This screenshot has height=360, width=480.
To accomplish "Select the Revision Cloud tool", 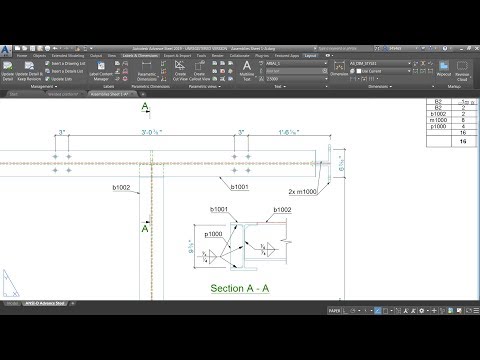I will point(462,71).
